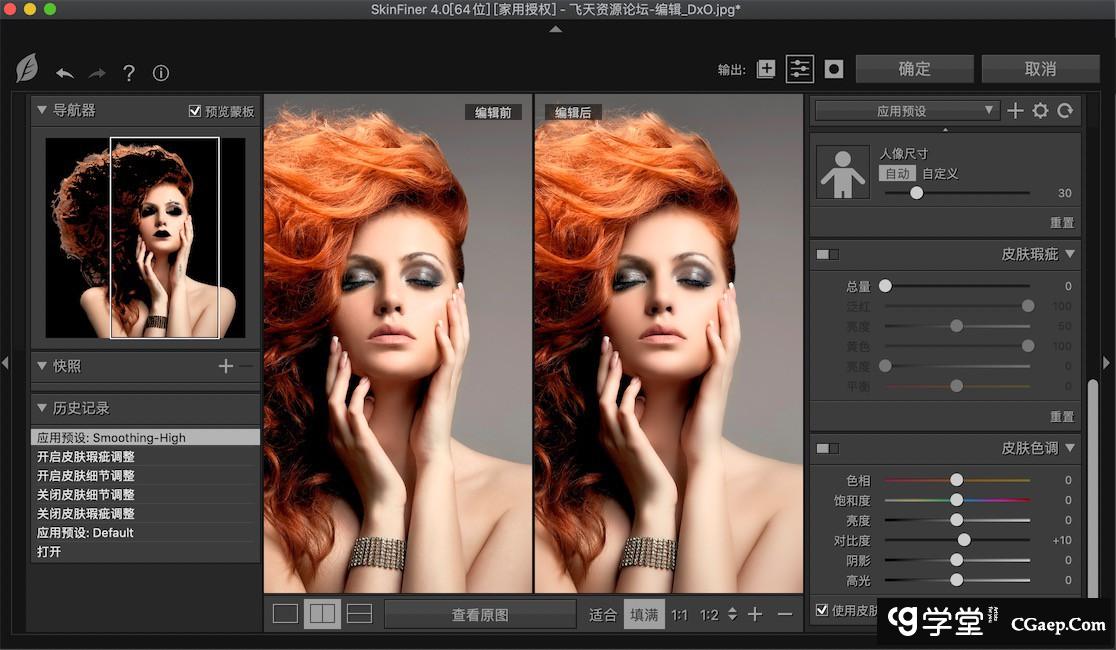Select history entry 开启皮肤细节调整
Viewport: 1116px width, 650px height.
click(85, 476)
